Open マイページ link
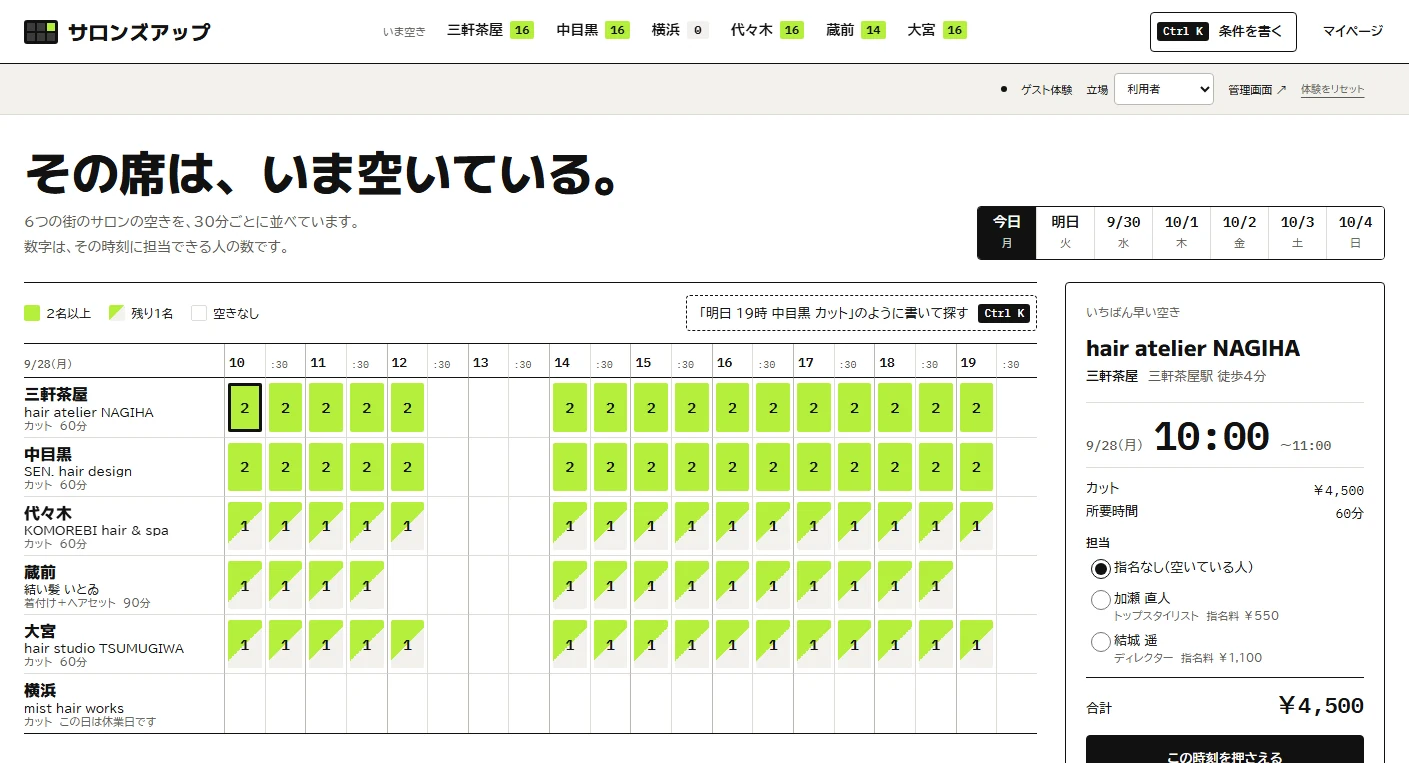The height and width of the screenshot is (763, 1409). pyautogui.click(x=1353, y=31)
